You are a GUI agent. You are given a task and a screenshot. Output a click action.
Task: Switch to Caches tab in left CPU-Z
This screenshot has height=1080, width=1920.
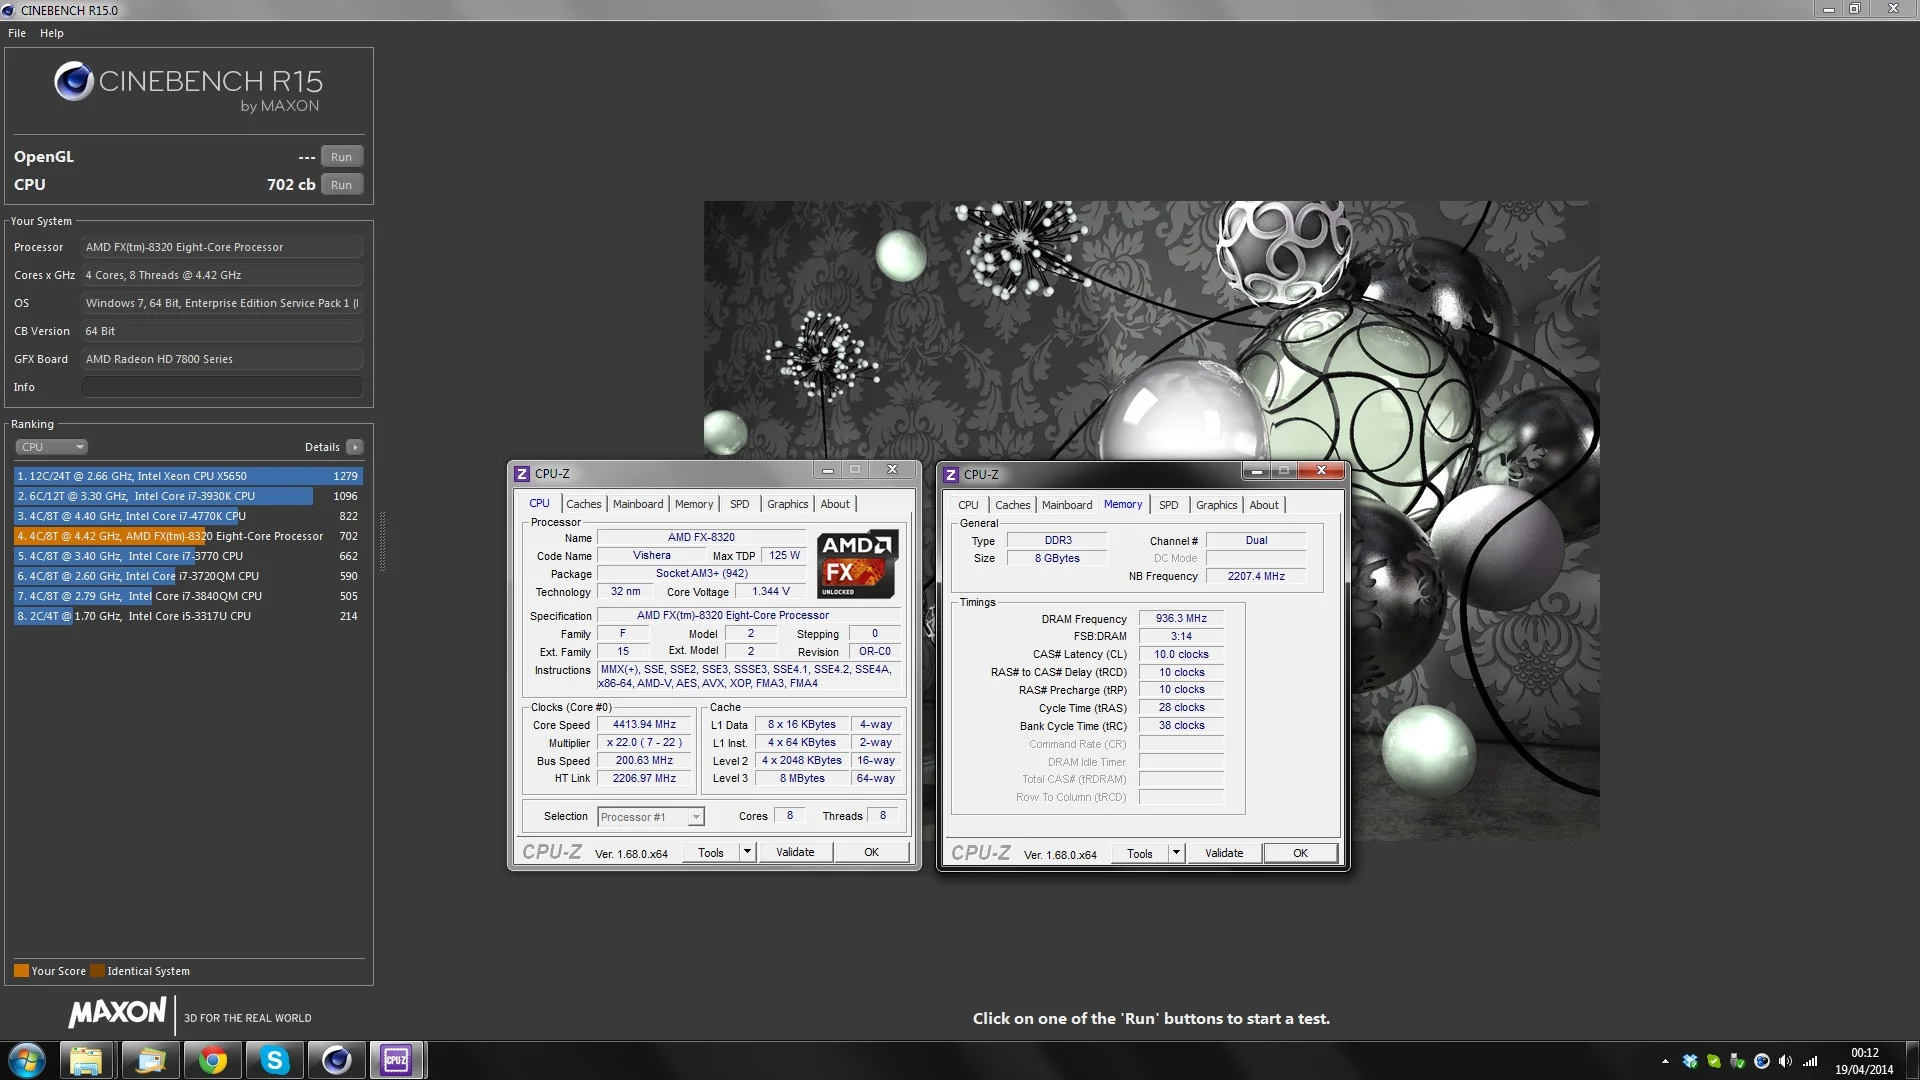click(584, 504)
